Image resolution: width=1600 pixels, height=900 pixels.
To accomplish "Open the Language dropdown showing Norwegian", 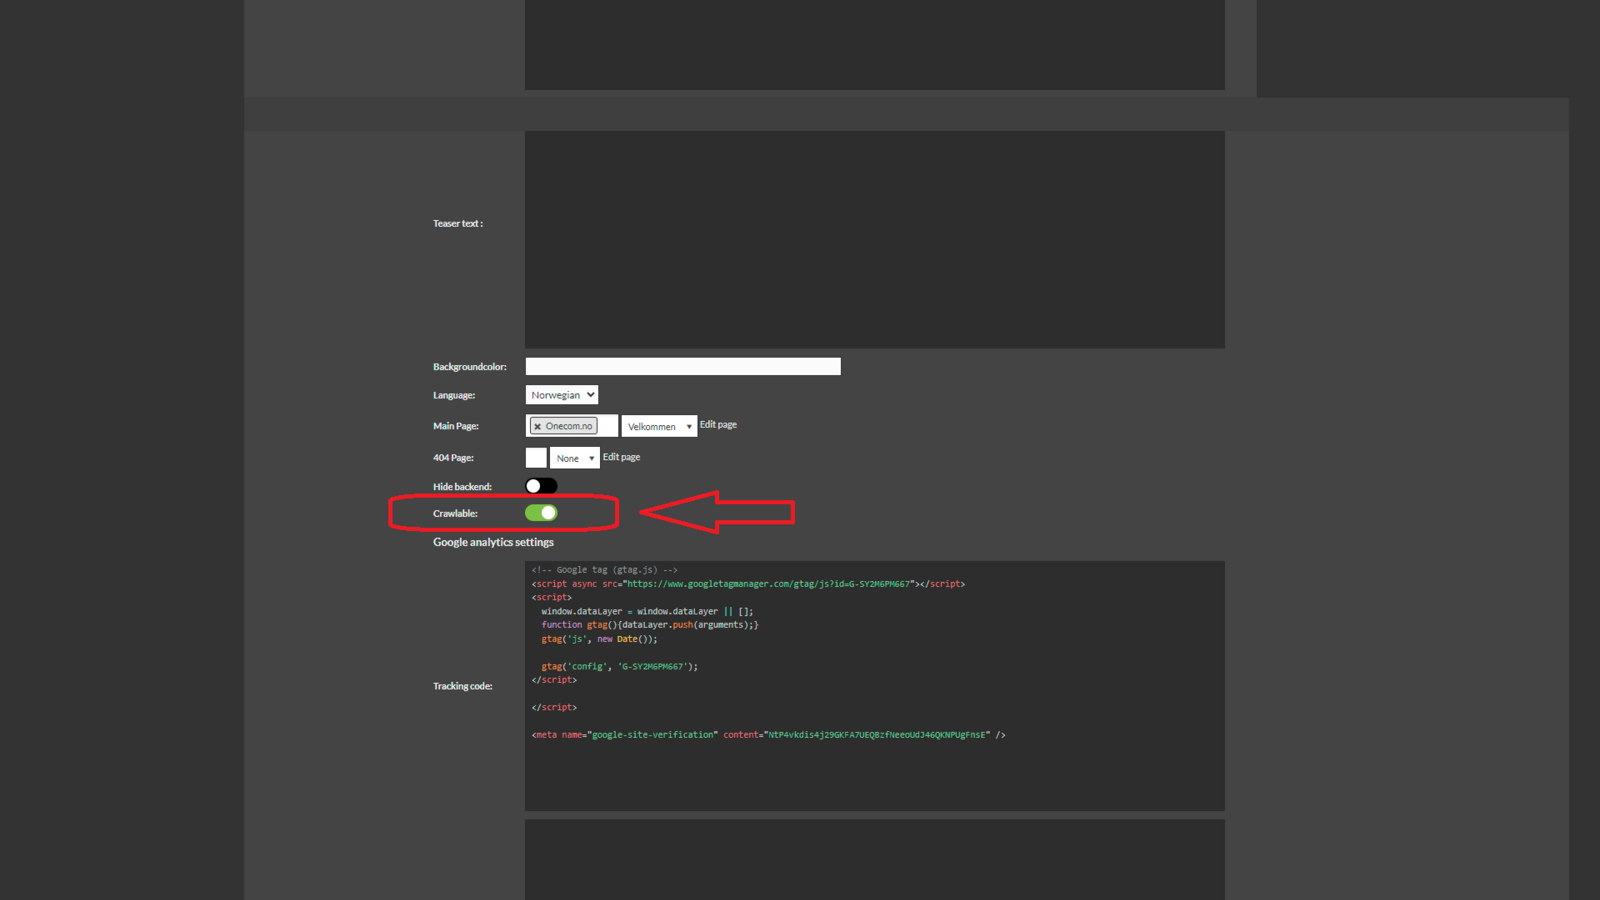I will click(x=562, y=395).
